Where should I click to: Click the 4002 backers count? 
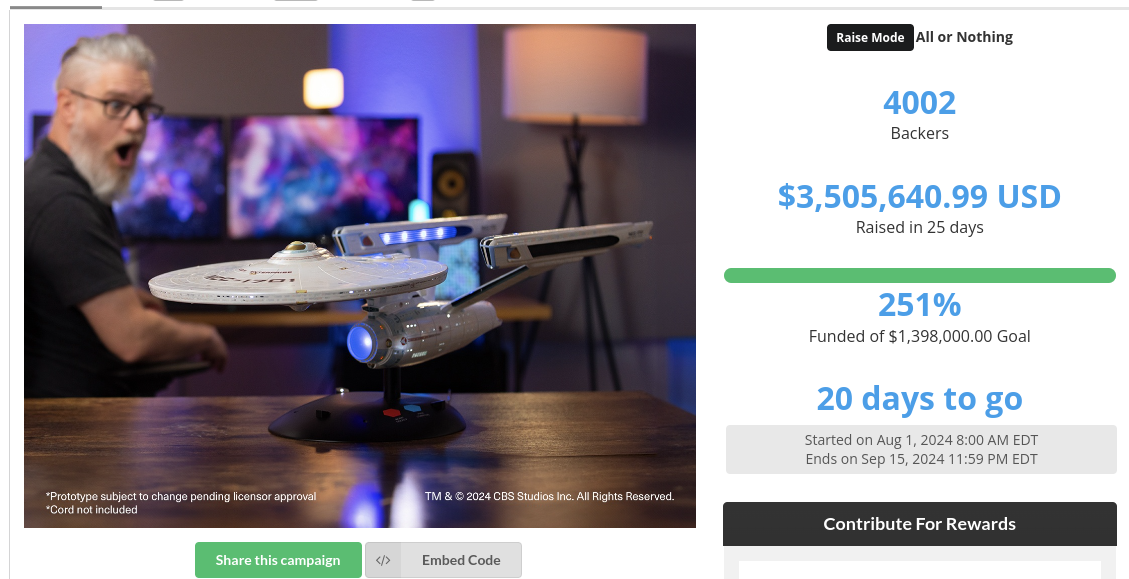(919, 102)
